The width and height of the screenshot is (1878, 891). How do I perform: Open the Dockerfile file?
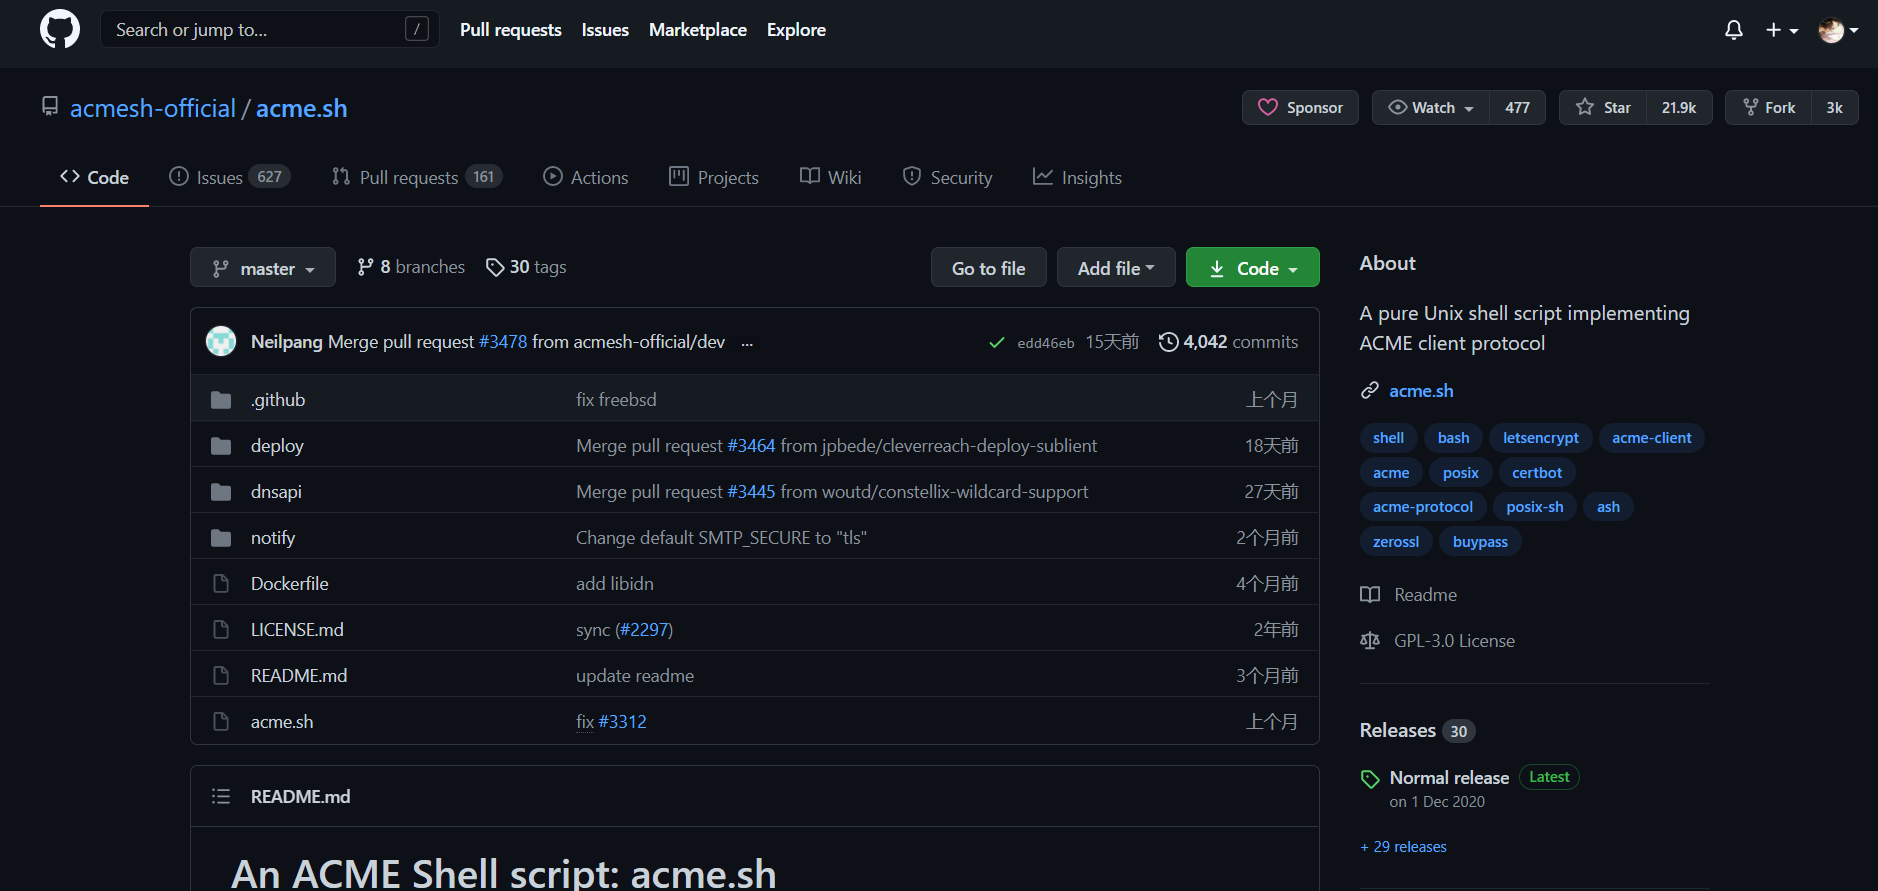(290, 584)
